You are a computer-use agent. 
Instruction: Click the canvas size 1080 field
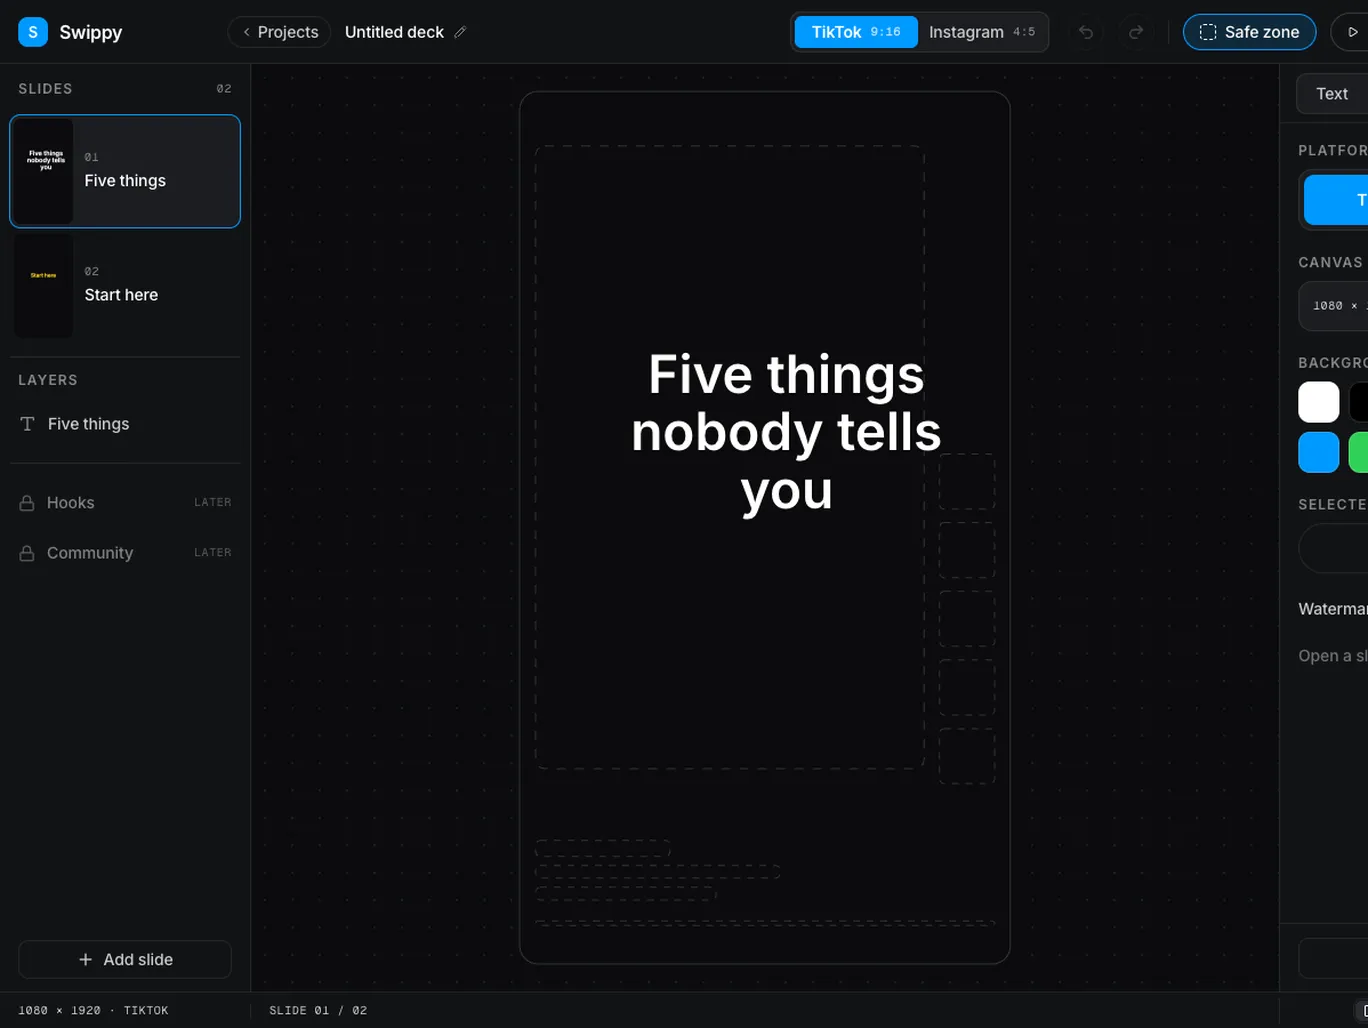[x=1334, y=306]
